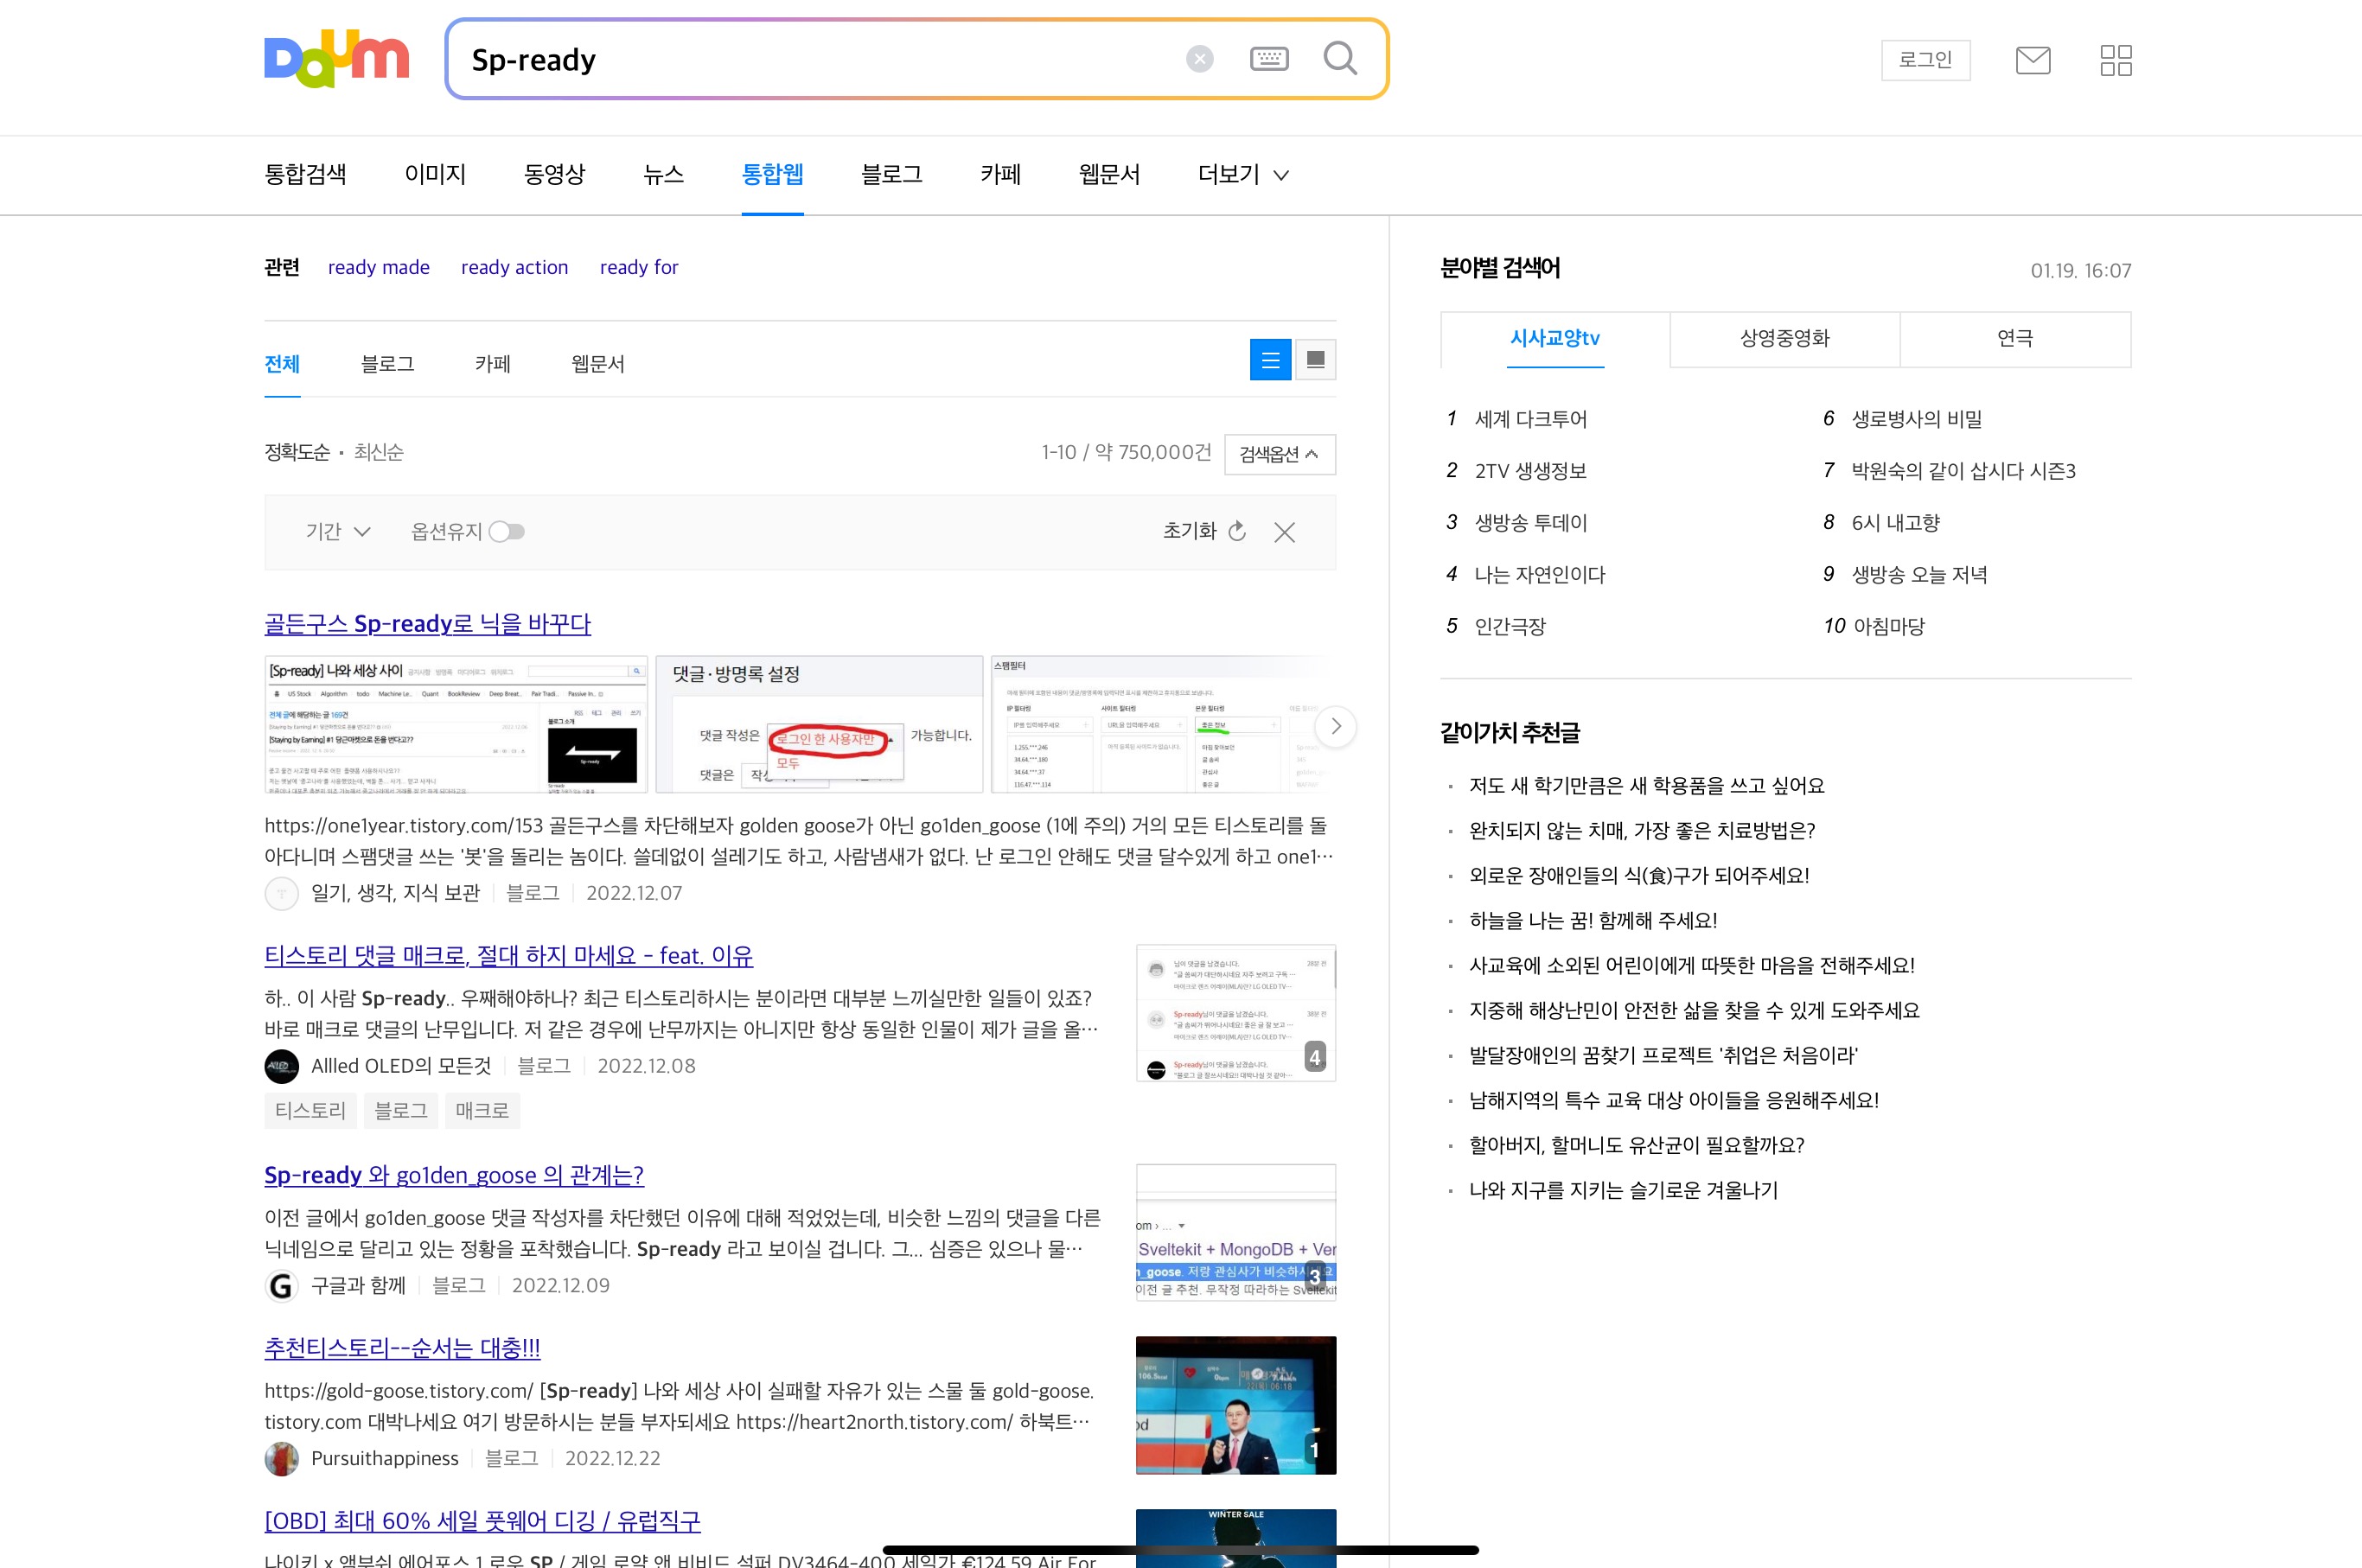Click the 티스토리 tag

click(310, 1110)
